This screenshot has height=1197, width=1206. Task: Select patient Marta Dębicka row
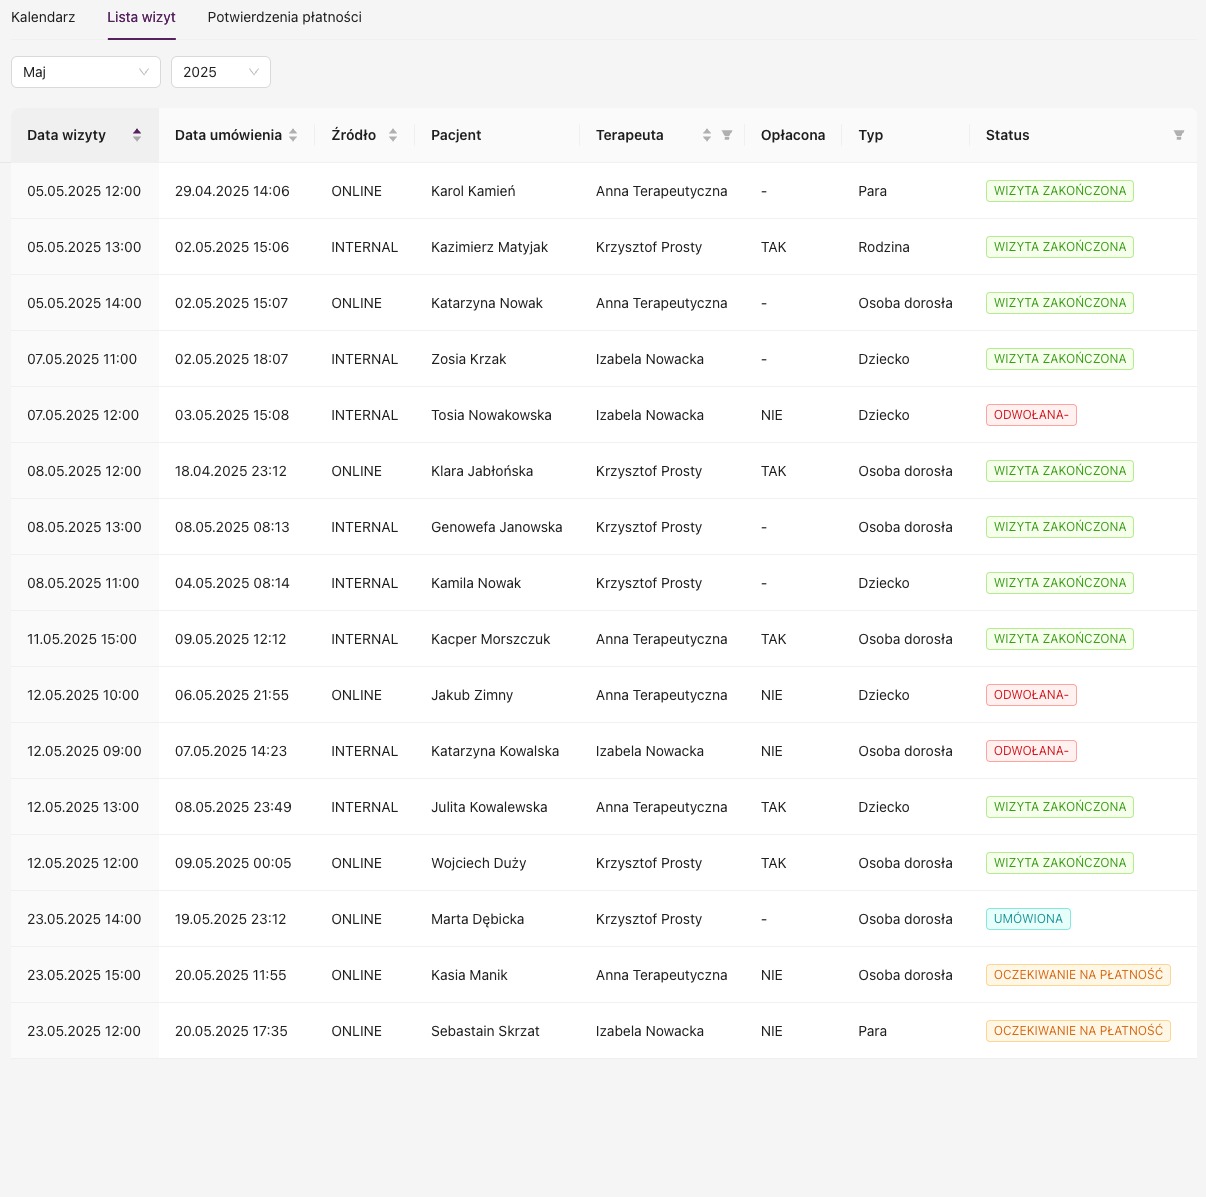[x=477, y=919]
